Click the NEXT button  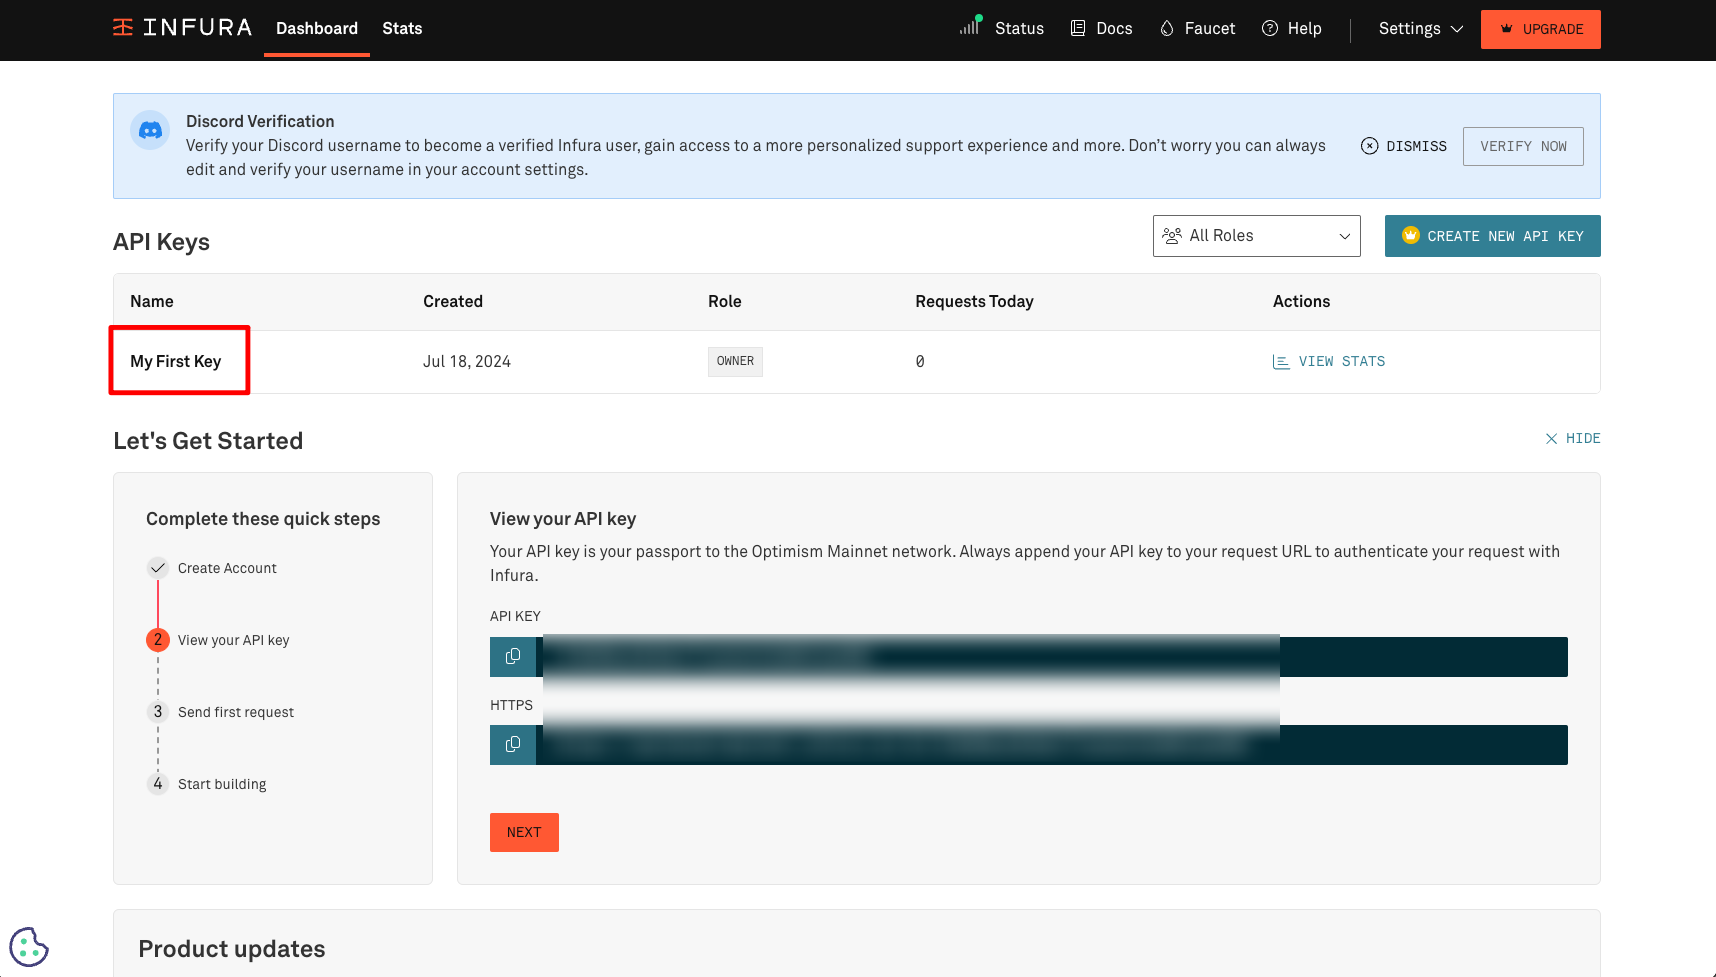coord(524,832)
